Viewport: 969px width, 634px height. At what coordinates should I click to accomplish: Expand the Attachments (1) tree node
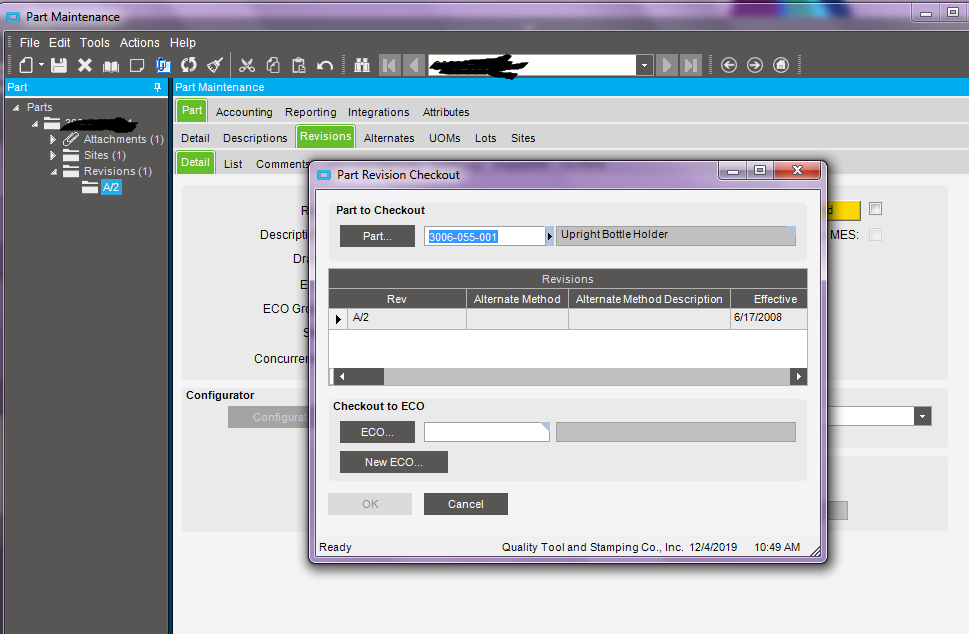coord(53,140)
